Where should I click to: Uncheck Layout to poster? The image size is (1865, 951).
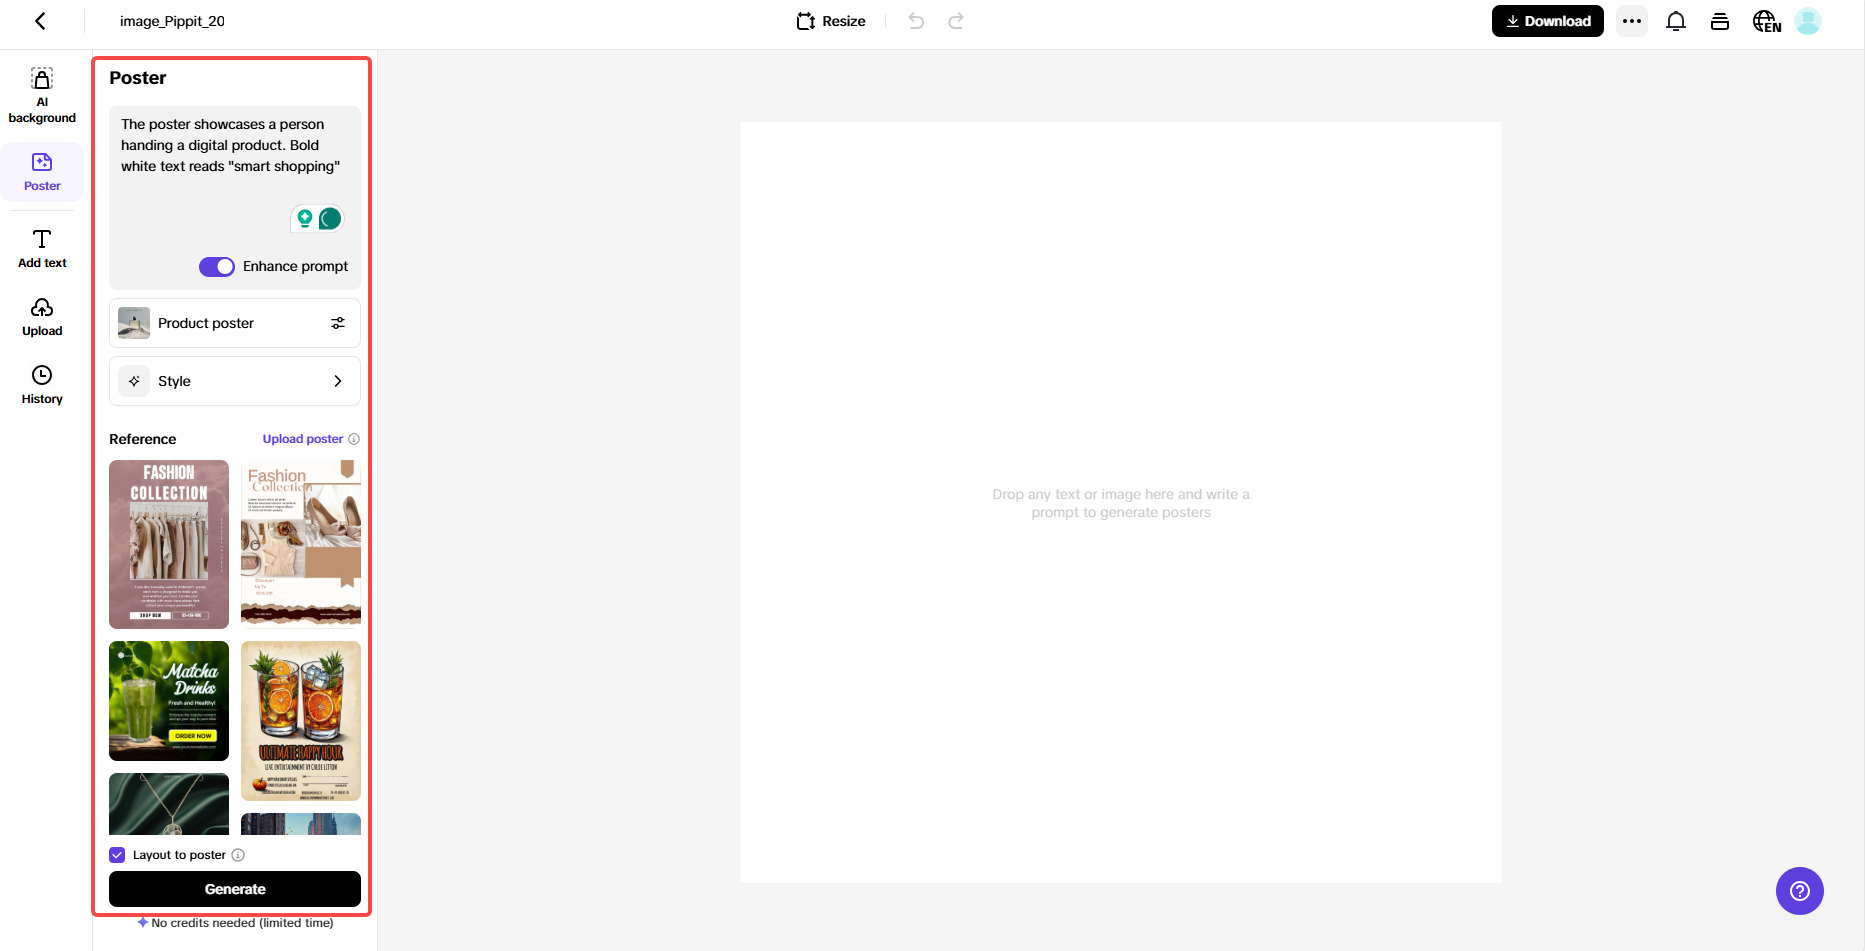[x=117, y=854]
